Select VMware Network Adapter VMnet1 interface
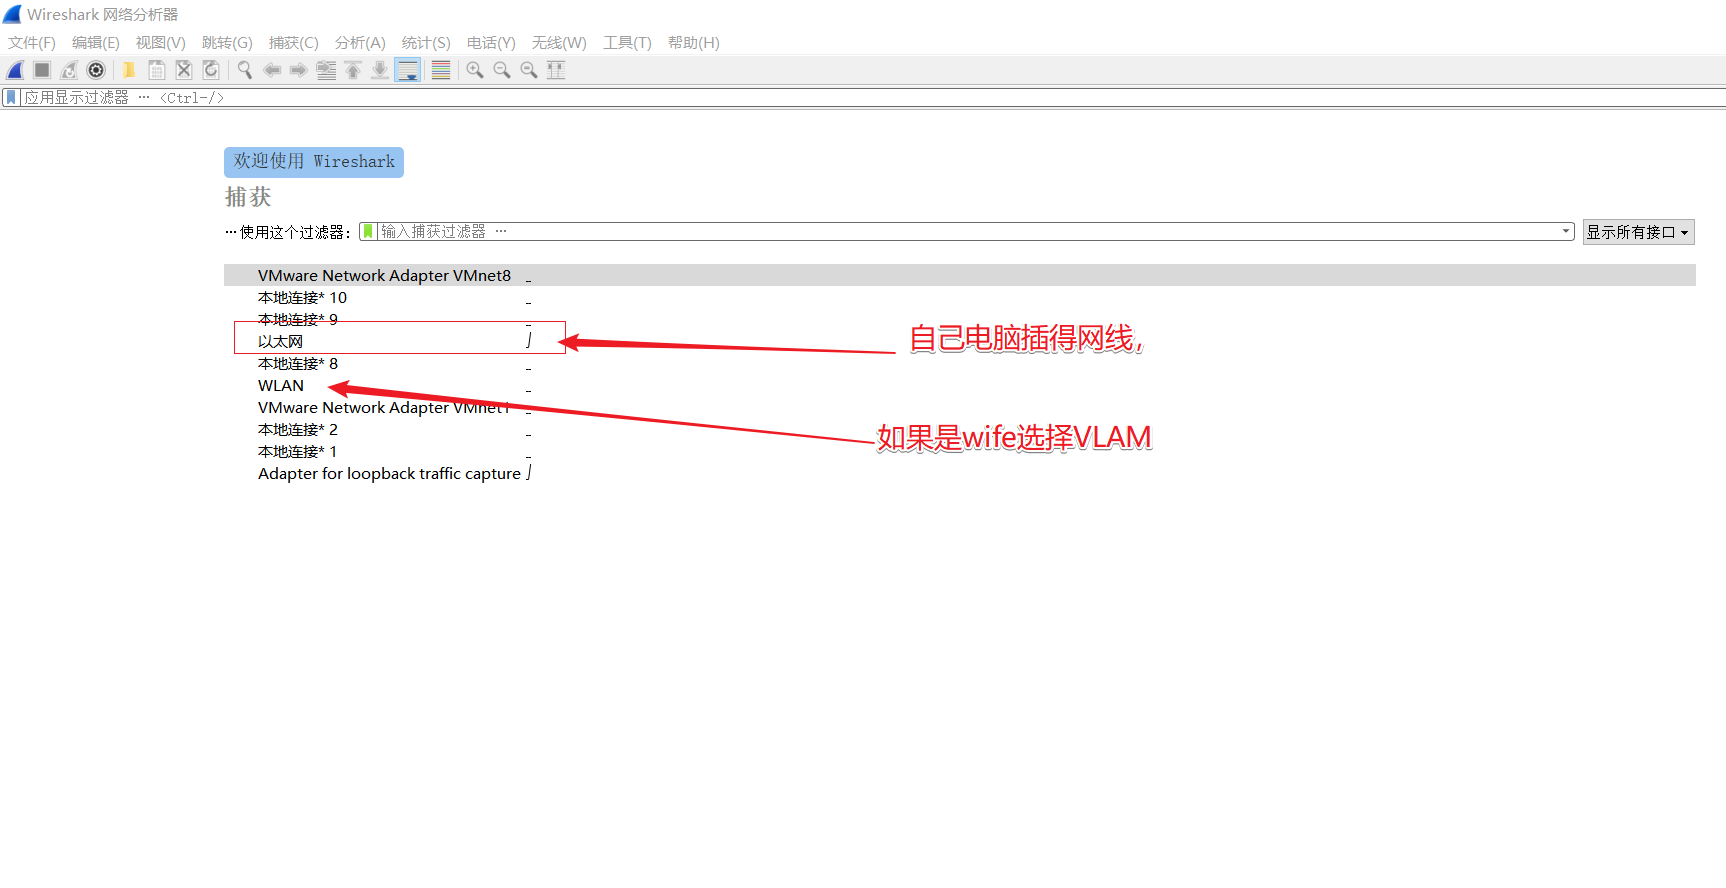 pos(960,407)
